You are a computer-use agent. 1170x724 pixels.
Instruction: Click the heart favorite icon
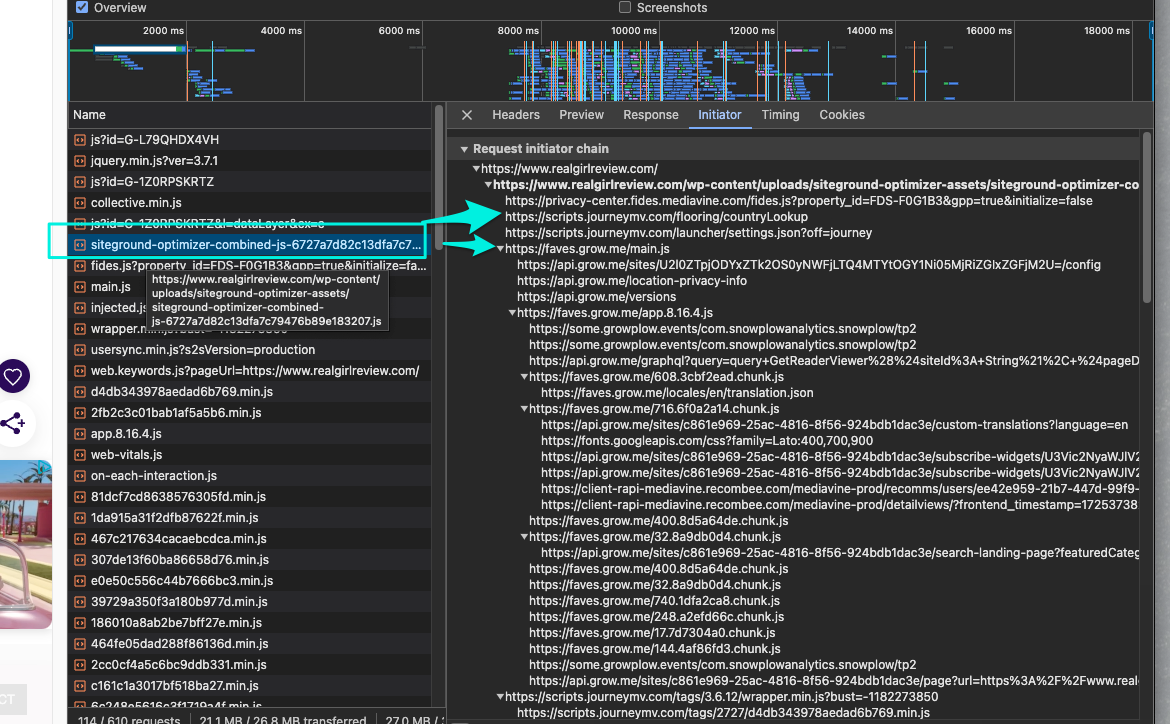click(13, 377)
